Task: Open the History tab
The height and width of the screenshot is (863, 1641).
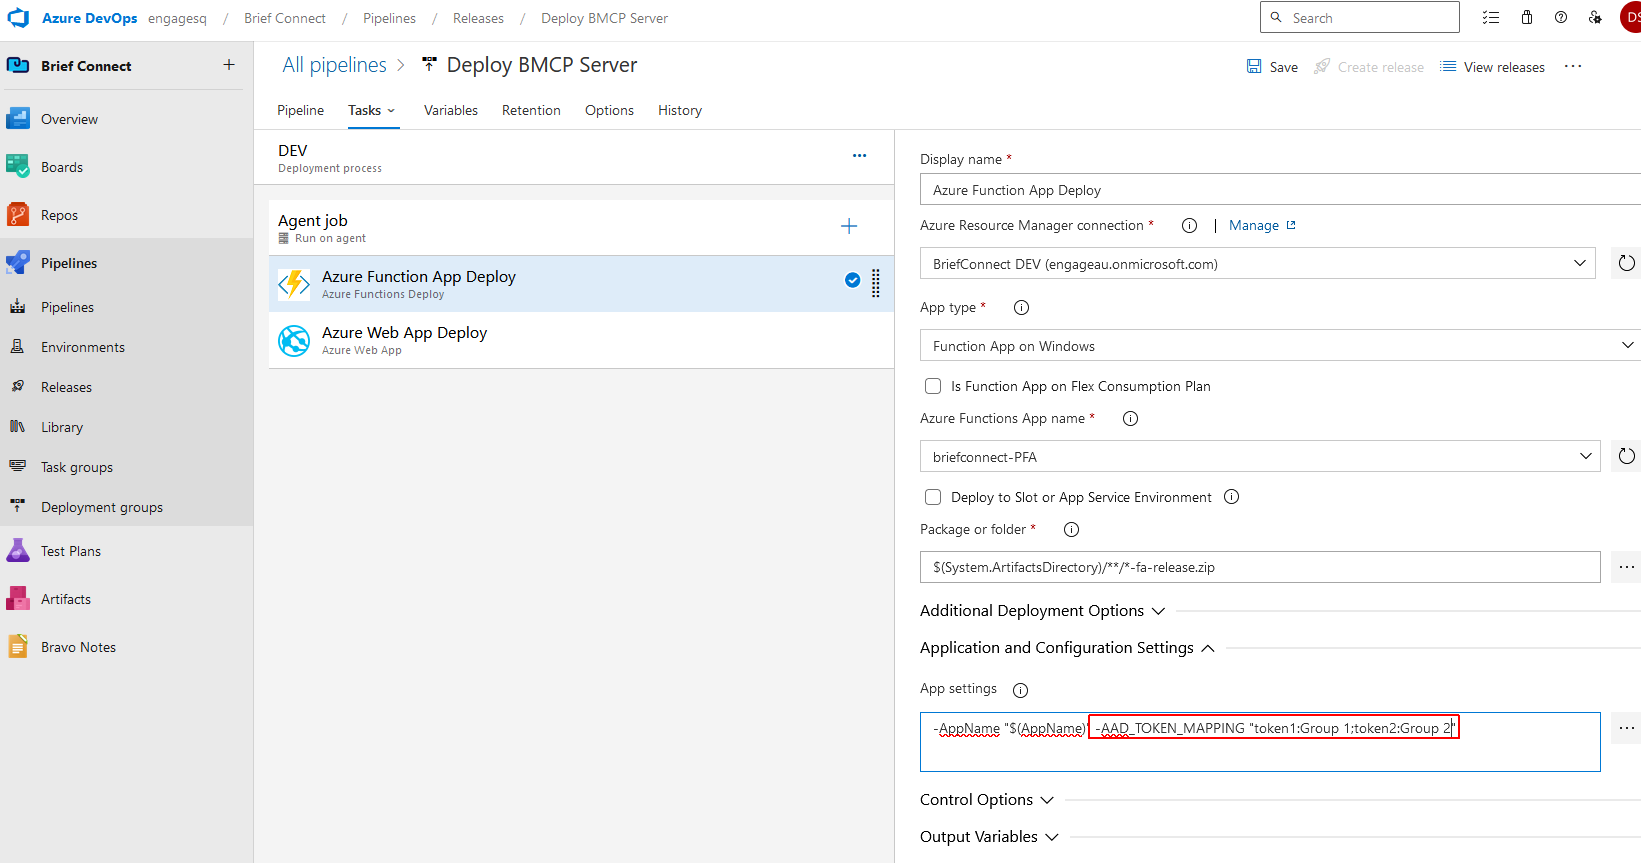Action: 679,110
